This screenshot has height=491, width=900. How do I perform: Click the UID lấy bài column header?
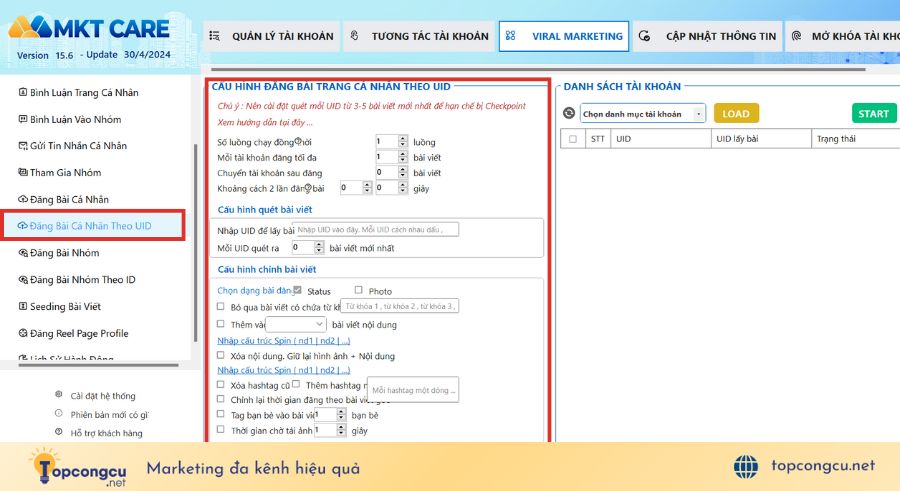[x=761, y=139]
